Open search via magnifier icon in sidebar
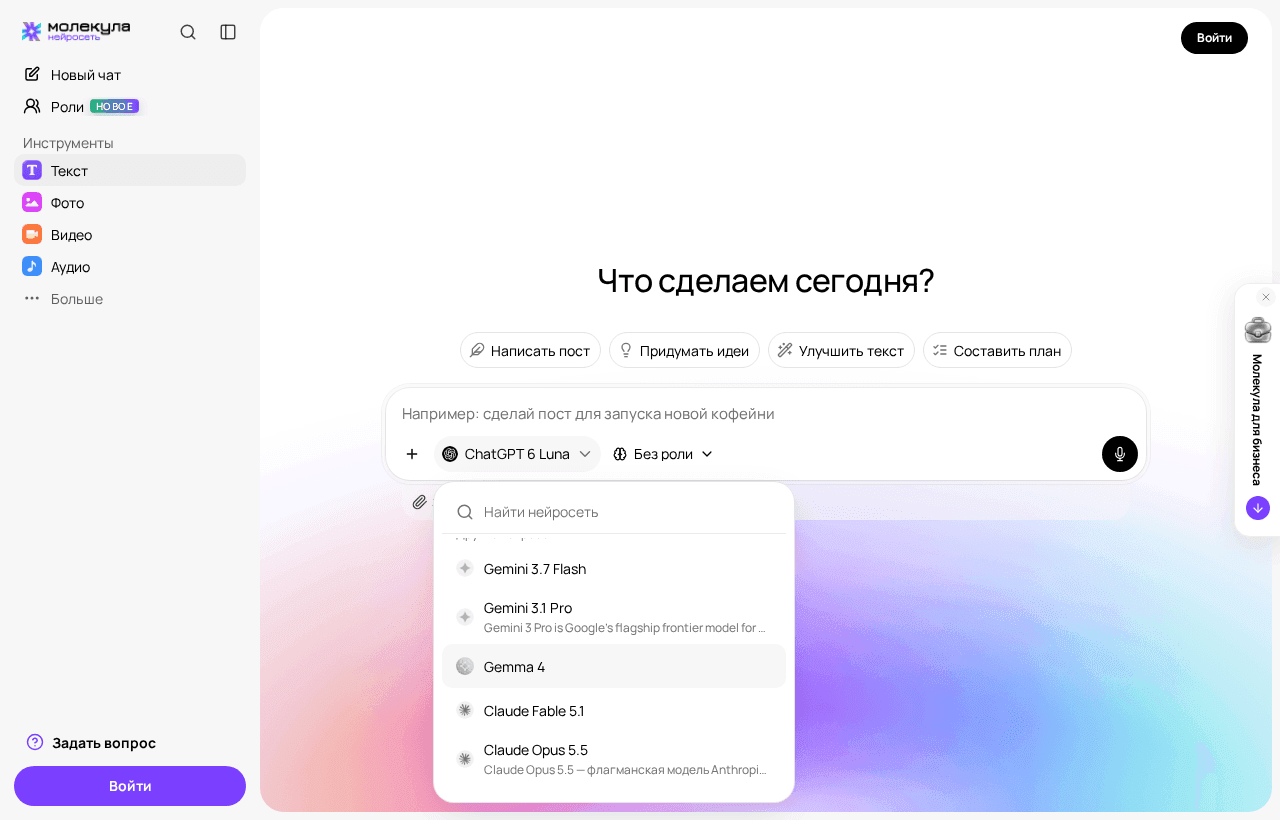This screenshot has height=820, width=1280. click(188, 32)
